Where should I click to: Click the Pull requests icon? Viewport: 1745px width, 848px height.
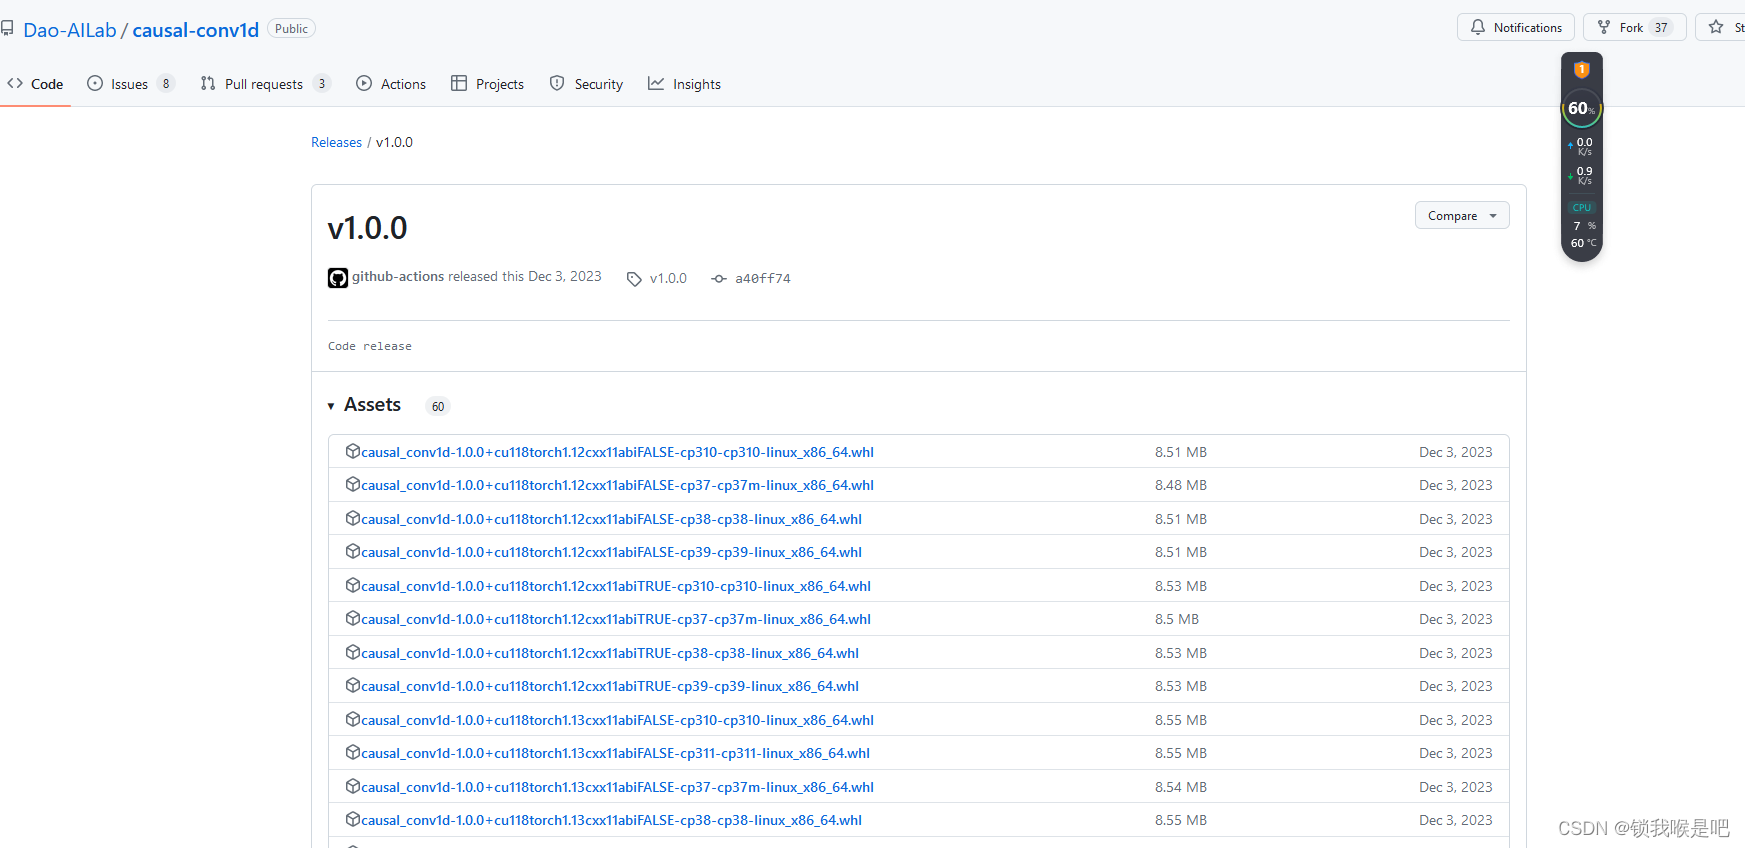click(208, 83)
